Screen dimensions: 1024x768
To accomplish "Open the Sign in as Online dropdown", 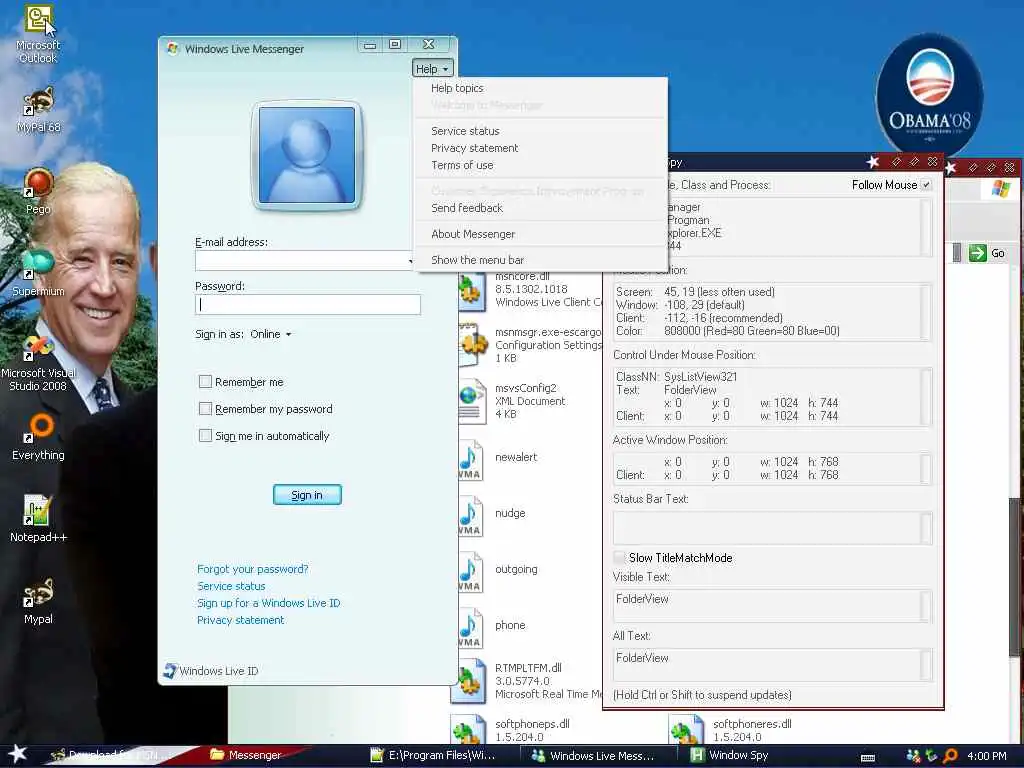I will [x=270, y=334].
